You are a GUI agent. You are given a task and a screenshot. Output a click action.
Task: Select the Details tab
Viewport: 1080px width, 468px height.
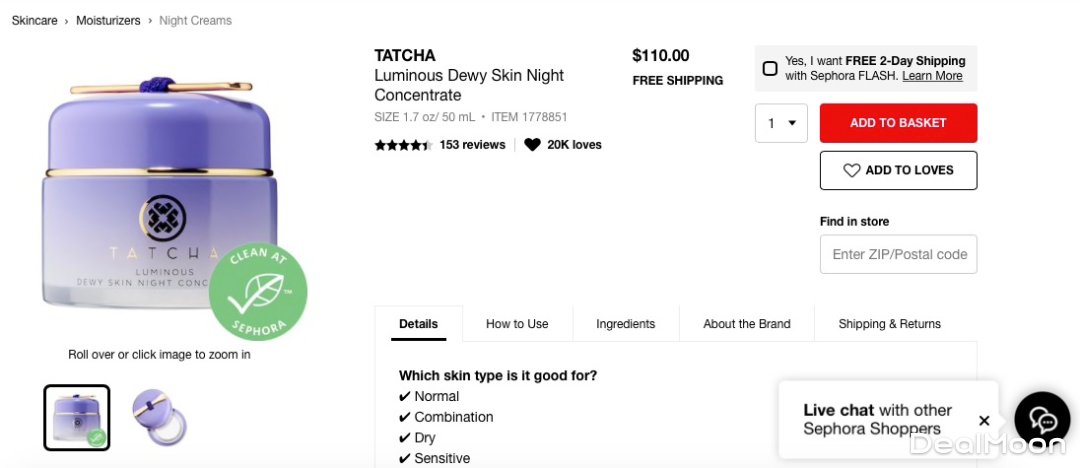pos(418,324)
